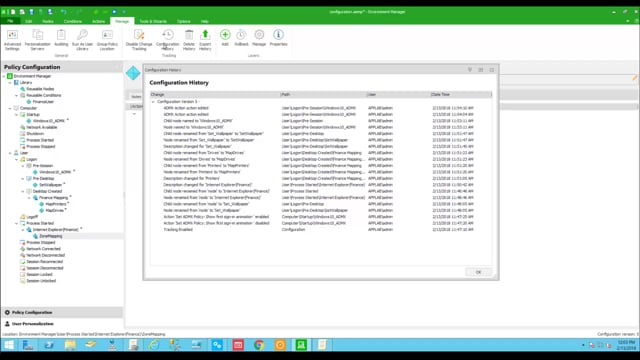The width and height of the screenshot is (640, 360).
Task: Collapse the User tree node
Action: point(10,153)
